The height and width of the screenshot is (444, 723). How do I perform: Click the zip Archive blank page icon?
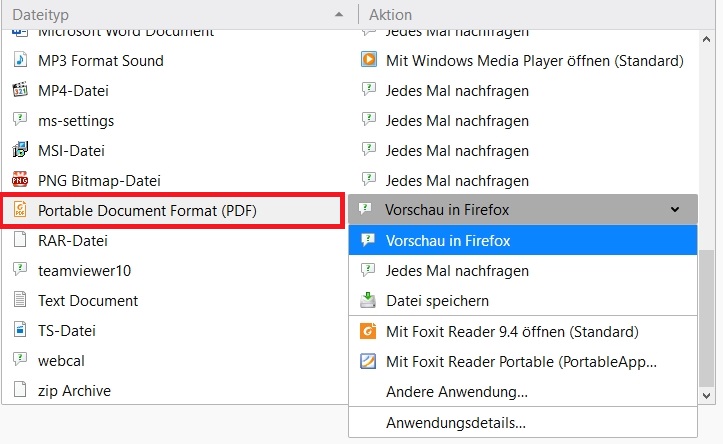(x=20, y=390)
